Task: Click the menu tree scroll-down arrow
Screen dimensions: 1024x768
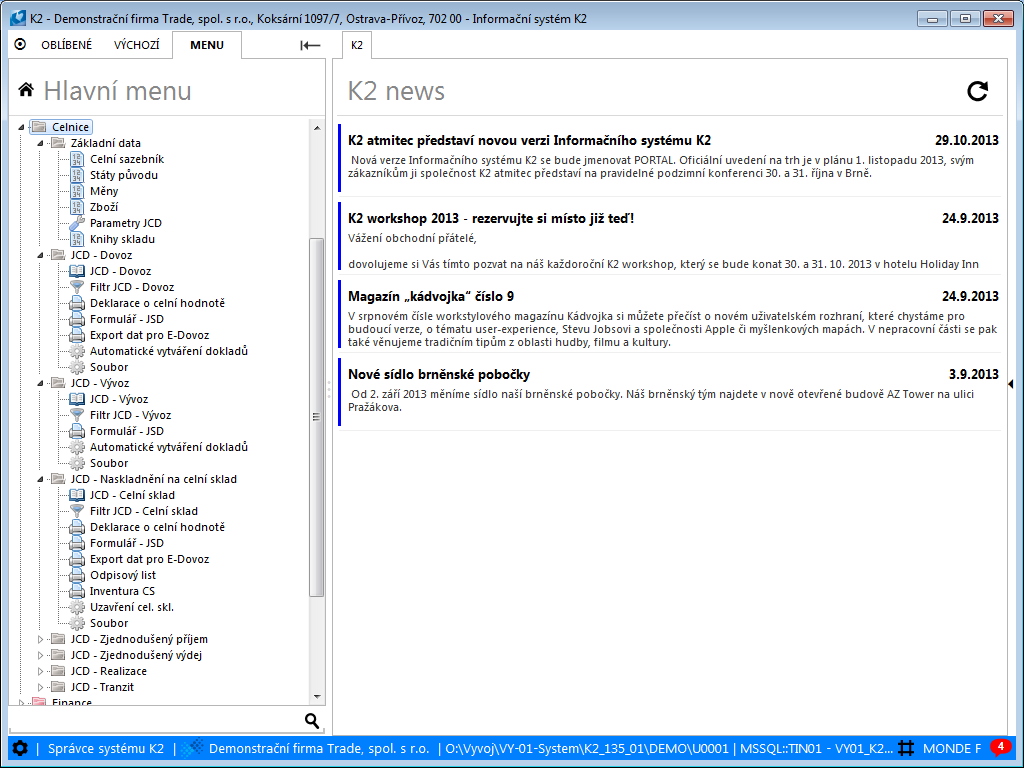Action: point(317,697)
